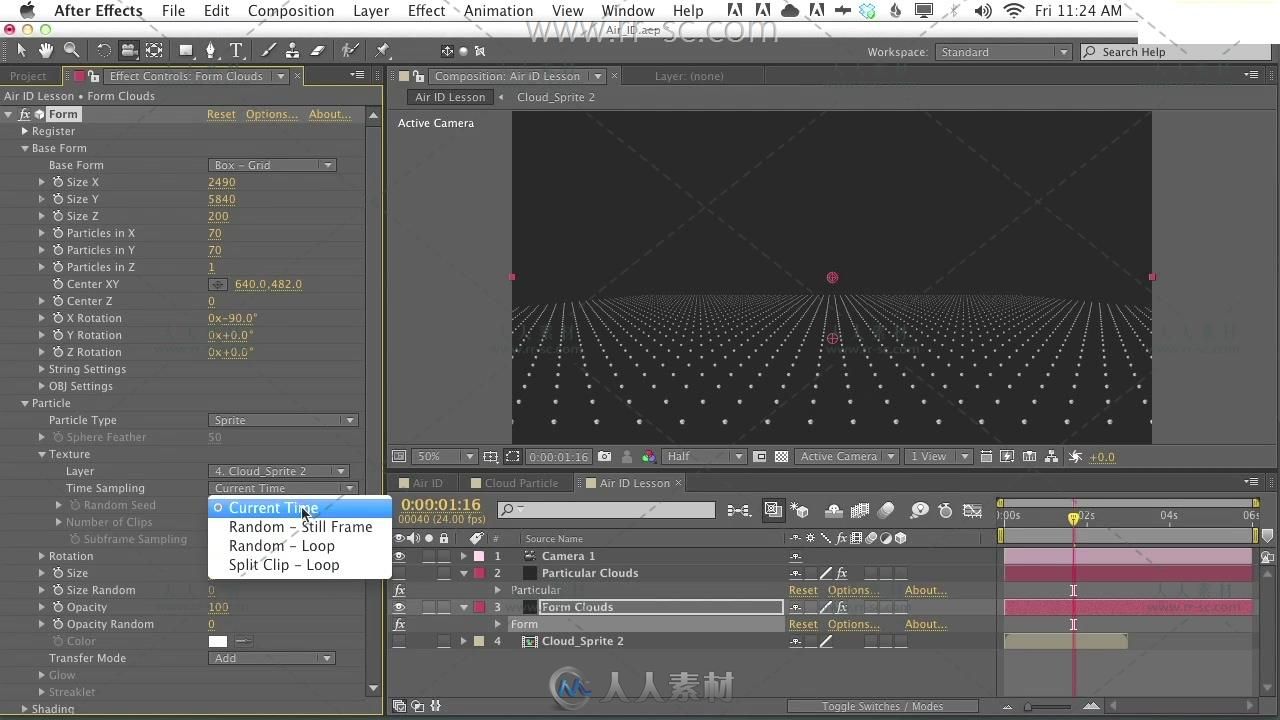The height and width of the screenshot is (720, 1280).
Task: Toggle transparency grid in viewer
Action: [x=781, y=456]
